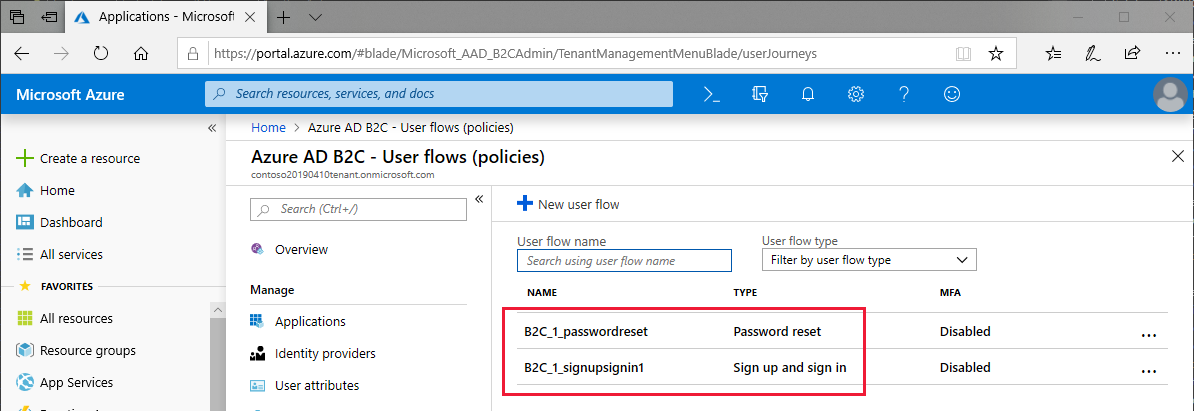Viewport: 1194px width, 411px height.
Task: Click the browser refresh icon
Action: (101, 53)
